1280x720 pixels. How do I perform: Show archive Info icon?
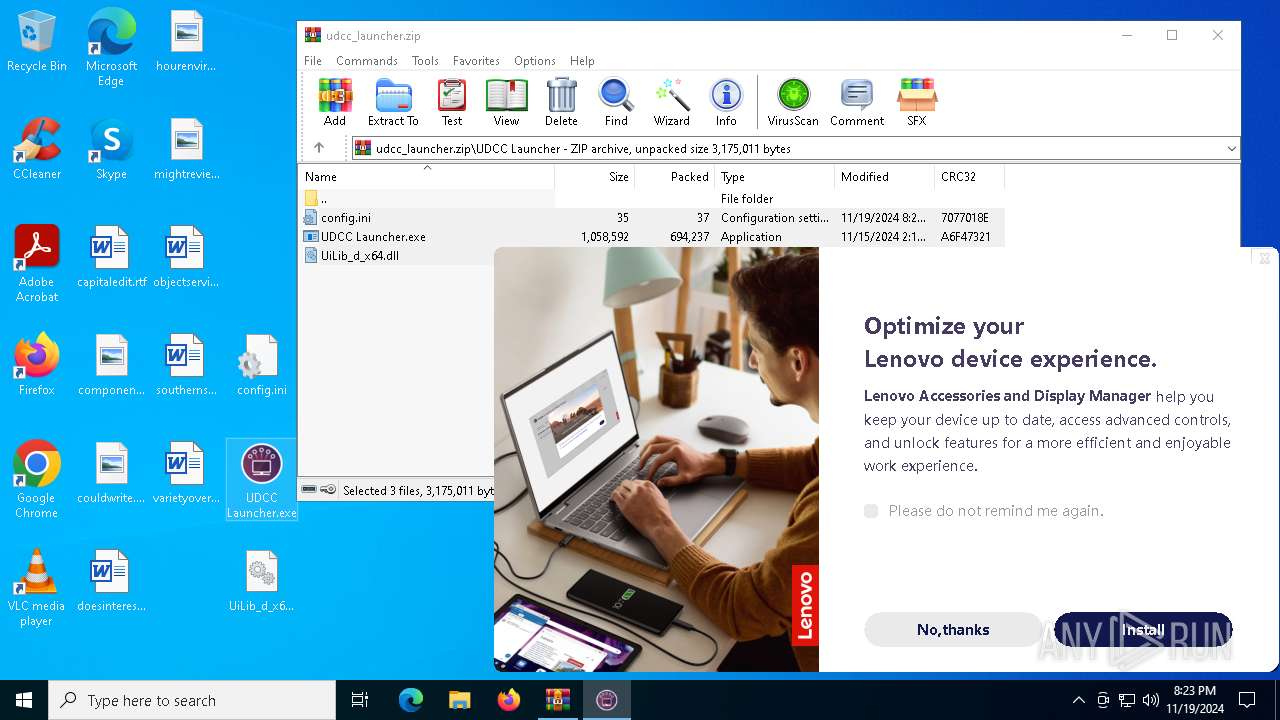pyautogui.click(x=726, y=103)
